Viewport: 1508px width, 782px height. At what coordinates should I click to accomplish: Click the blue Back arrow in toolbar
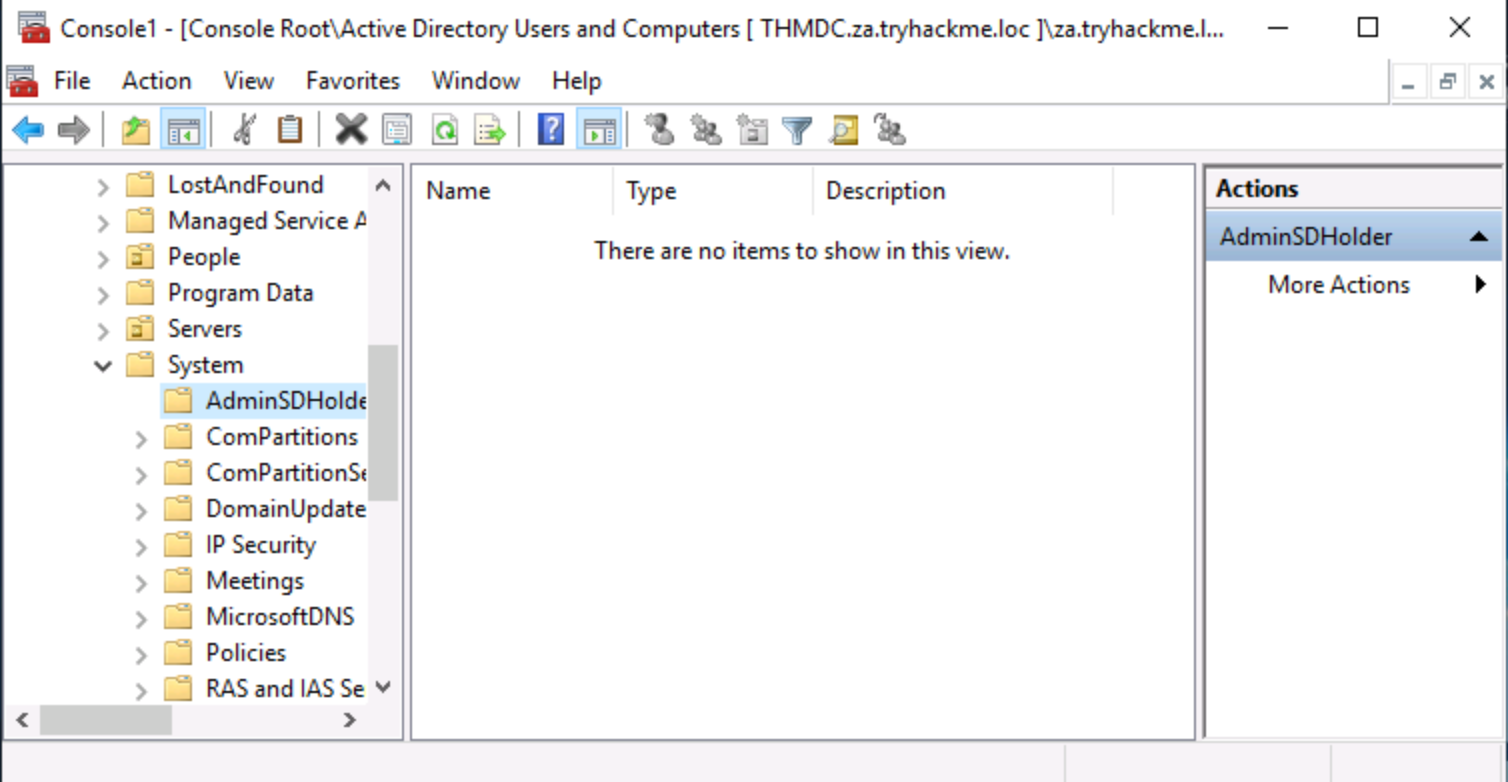28,130
